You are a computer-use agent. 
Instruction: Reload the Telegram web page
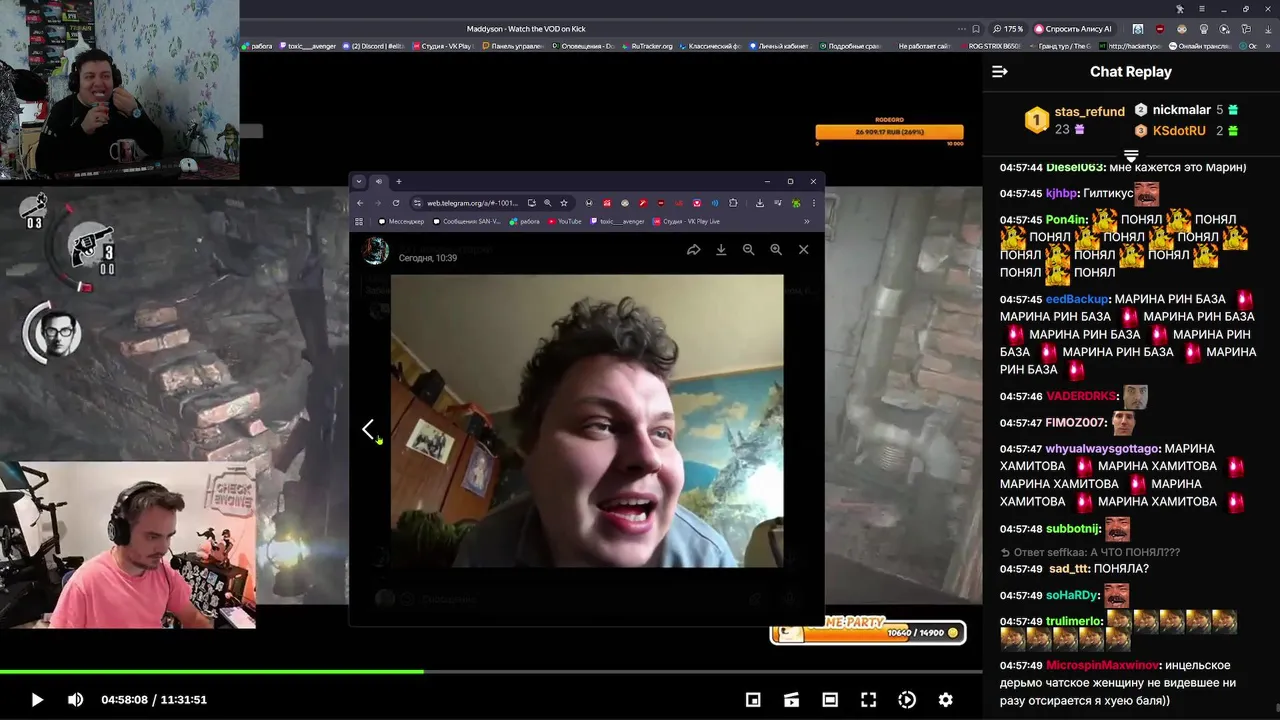tap(395, 203)
